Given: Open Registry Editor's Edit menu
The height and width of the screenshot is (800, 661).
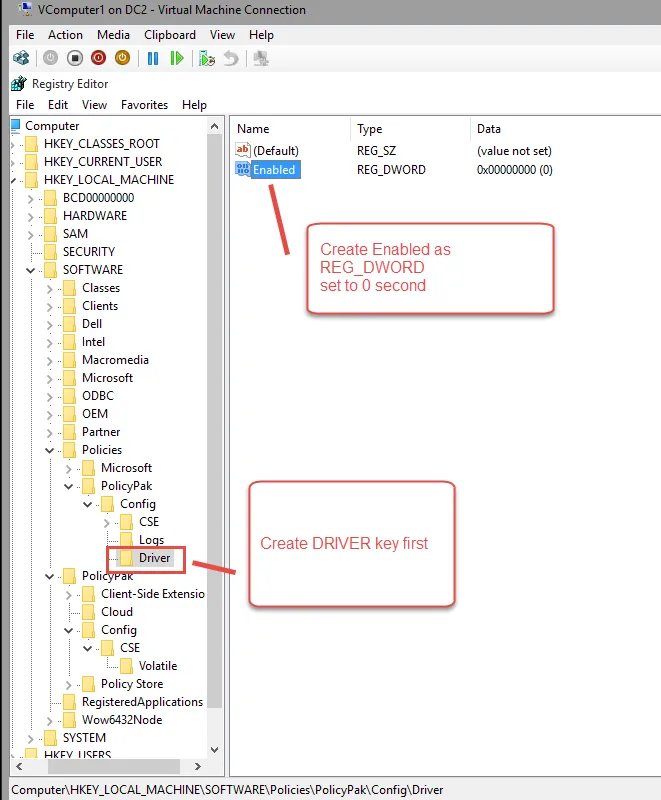Looking at the screenshot, I should [x=58, y=105].
